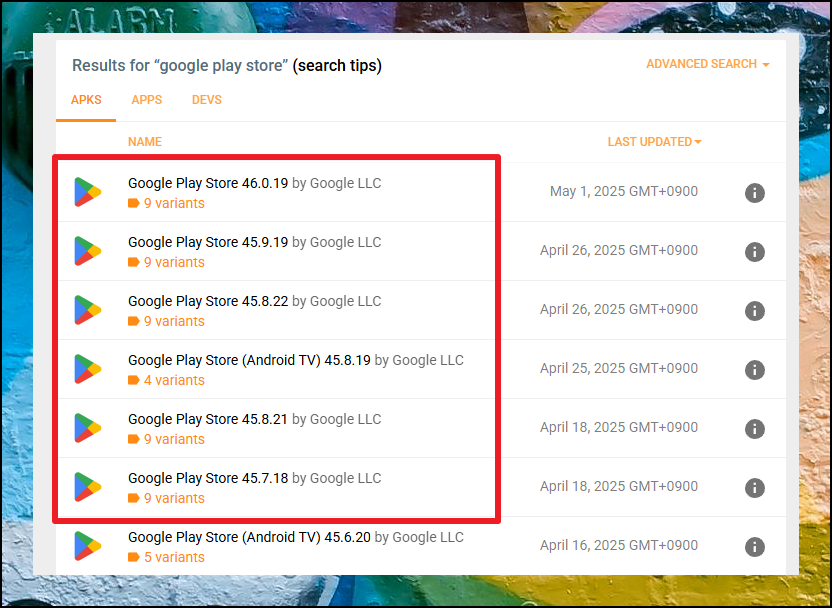Switch to the APPS tab
Image resolution: width=832 pixels, height=608 pixels.
(x=147, y=100)
